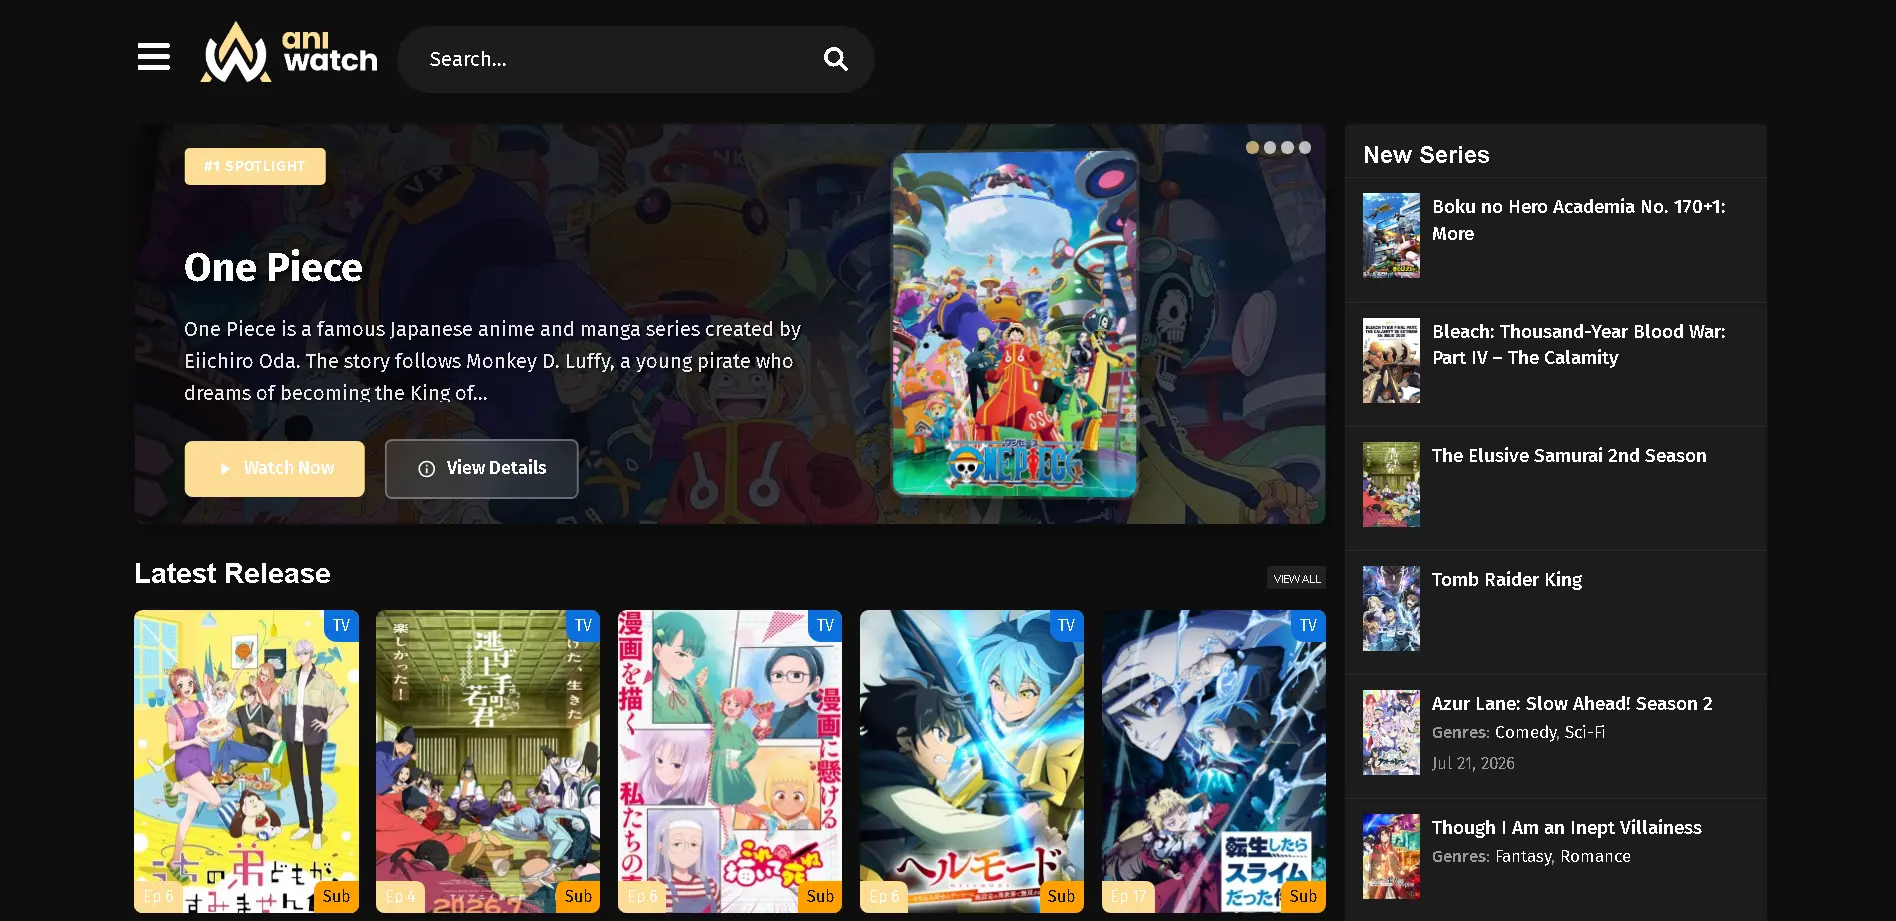Image resolution: width=1896 pixels, height=921 pixels.
Task: Open the Hell Mode sword poster card
Action: [x=972, y=761]
